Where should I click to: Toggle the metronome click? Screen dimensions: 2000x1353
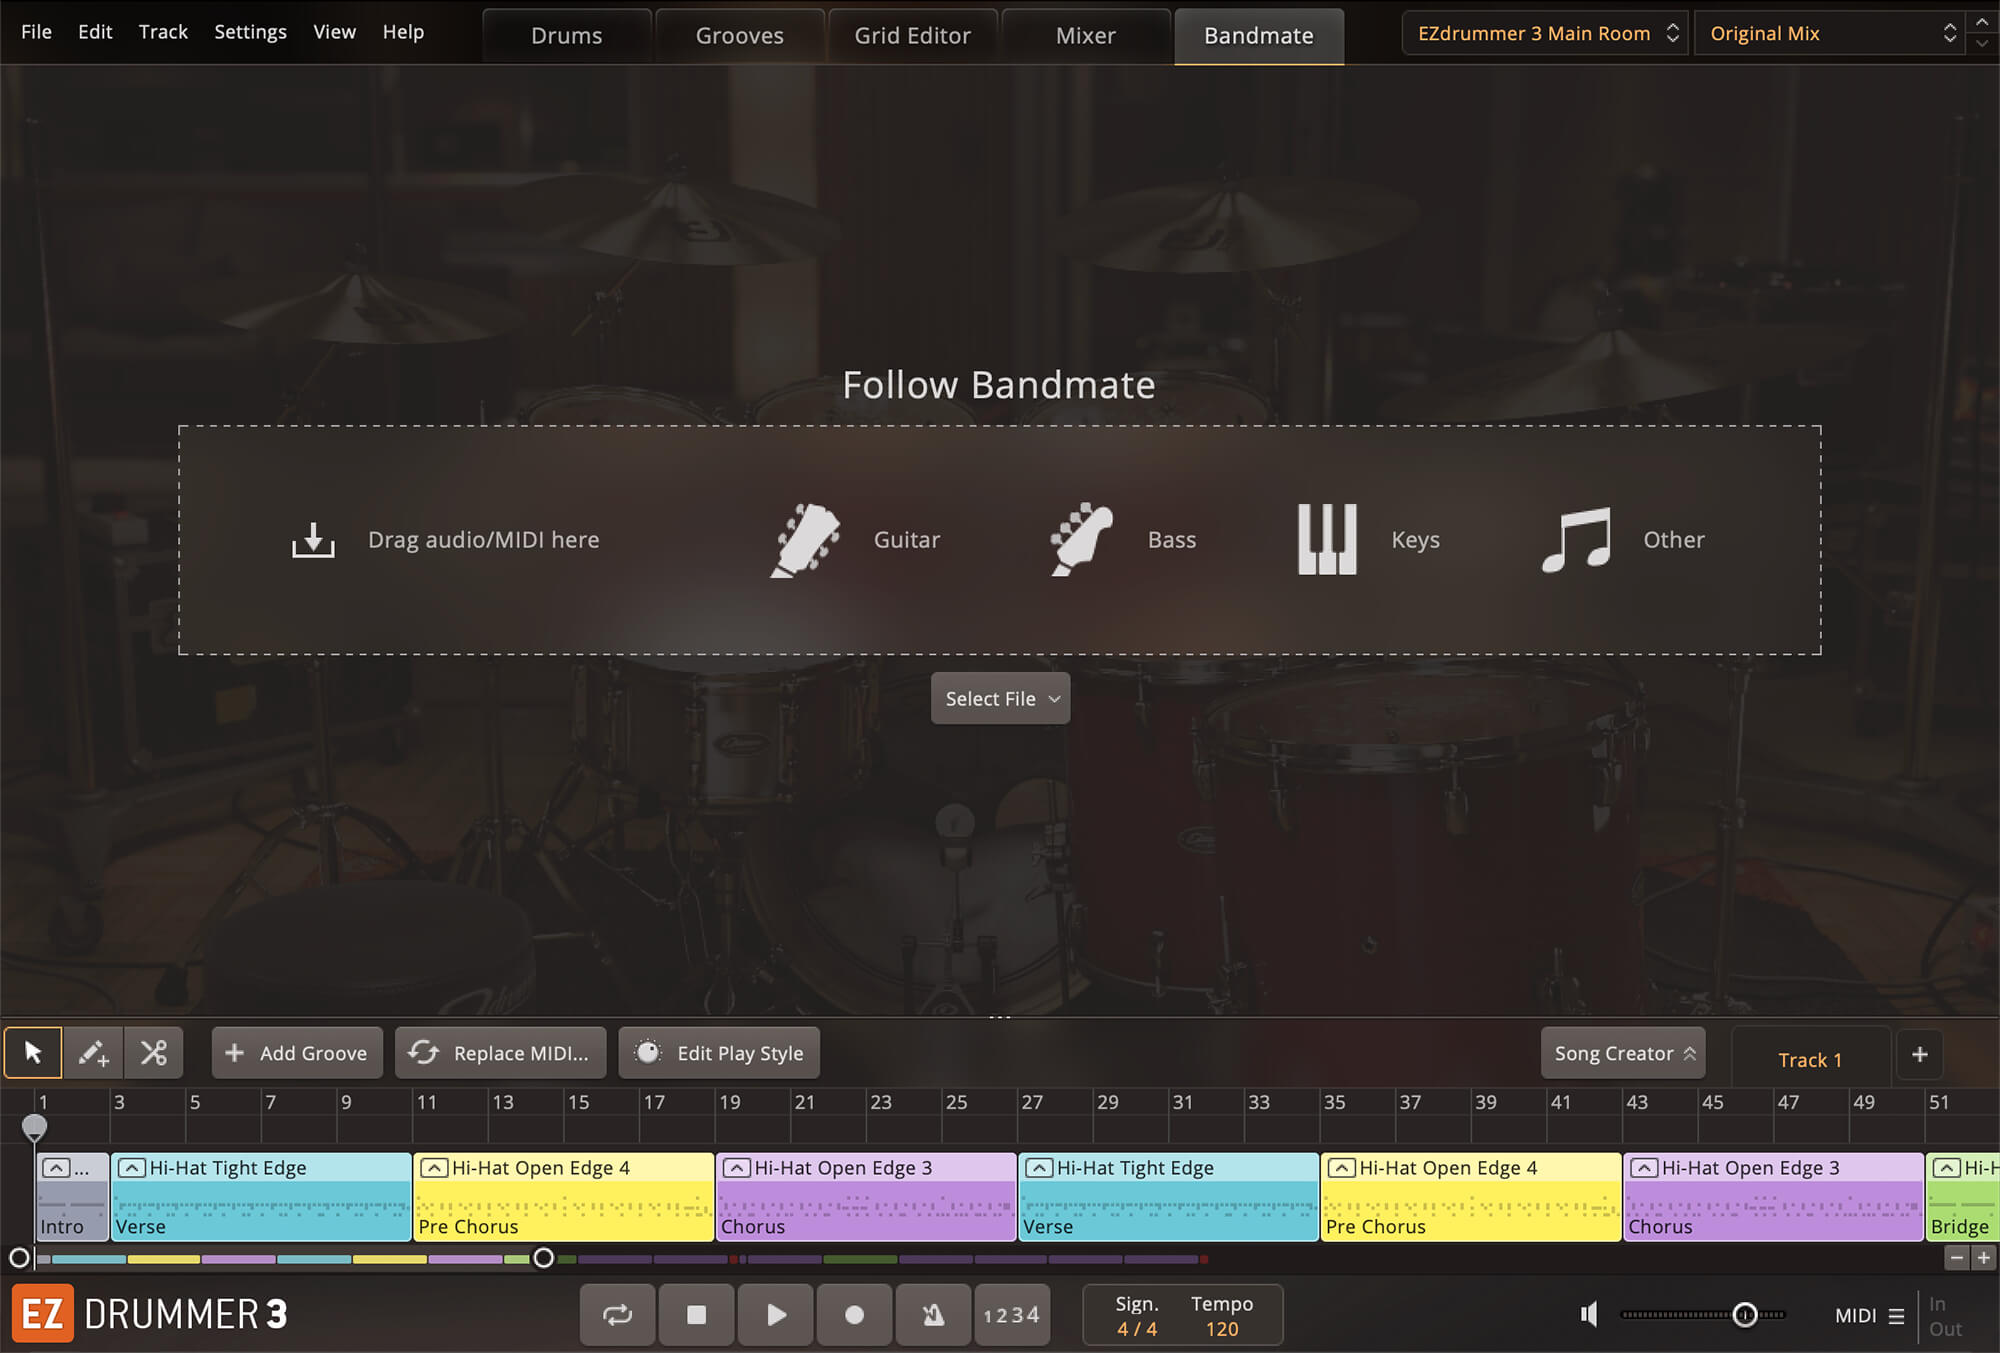[933, 1315]
